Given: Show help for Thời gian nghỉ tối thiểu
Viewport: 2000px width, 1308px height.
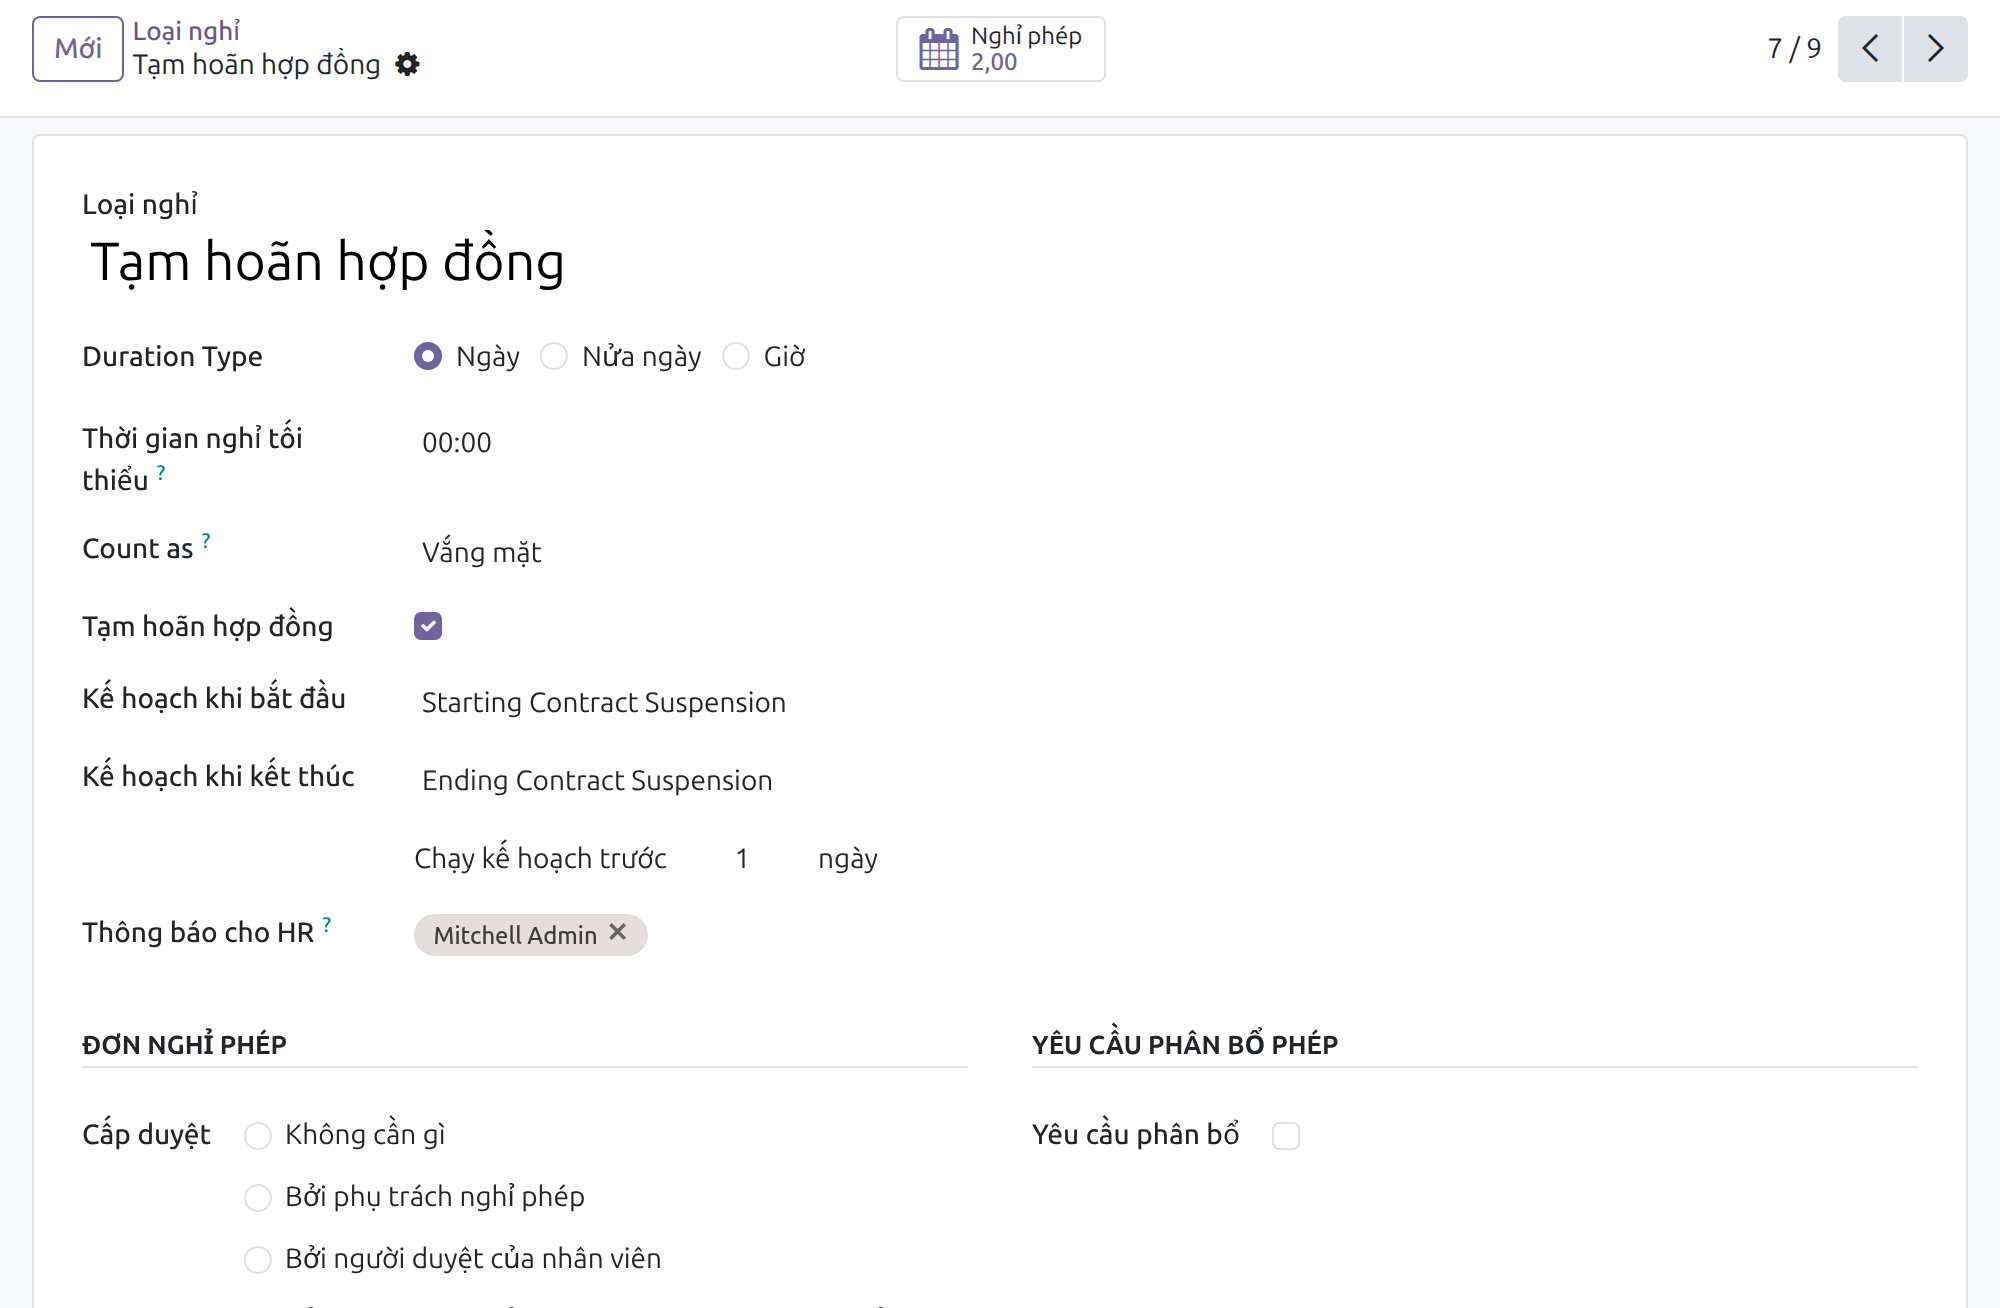Looking at the screenshot, I should click(161, 472).
